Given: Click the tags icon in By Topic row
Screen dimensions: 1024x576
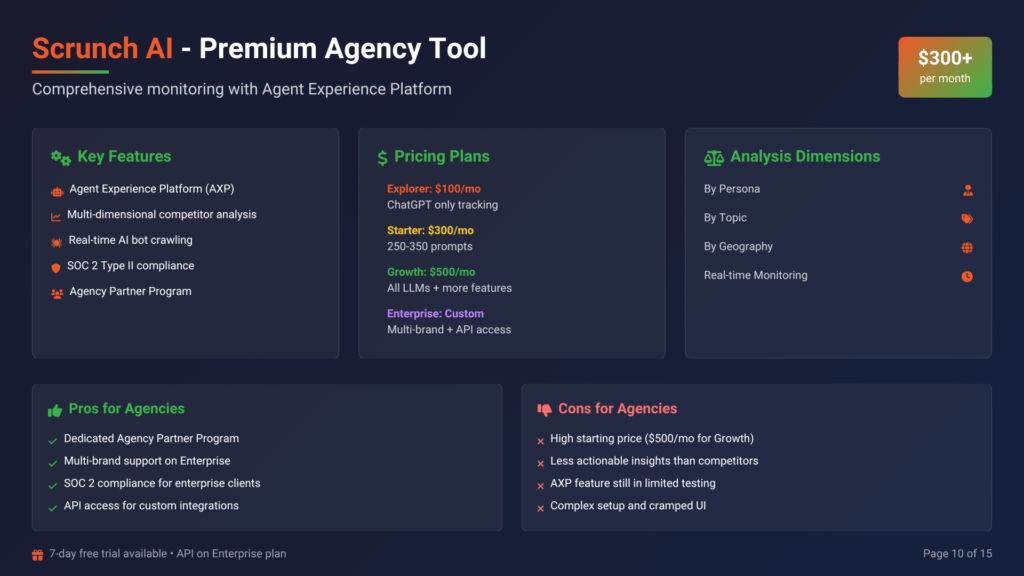Looking at the screenshot, I should 967,219.
